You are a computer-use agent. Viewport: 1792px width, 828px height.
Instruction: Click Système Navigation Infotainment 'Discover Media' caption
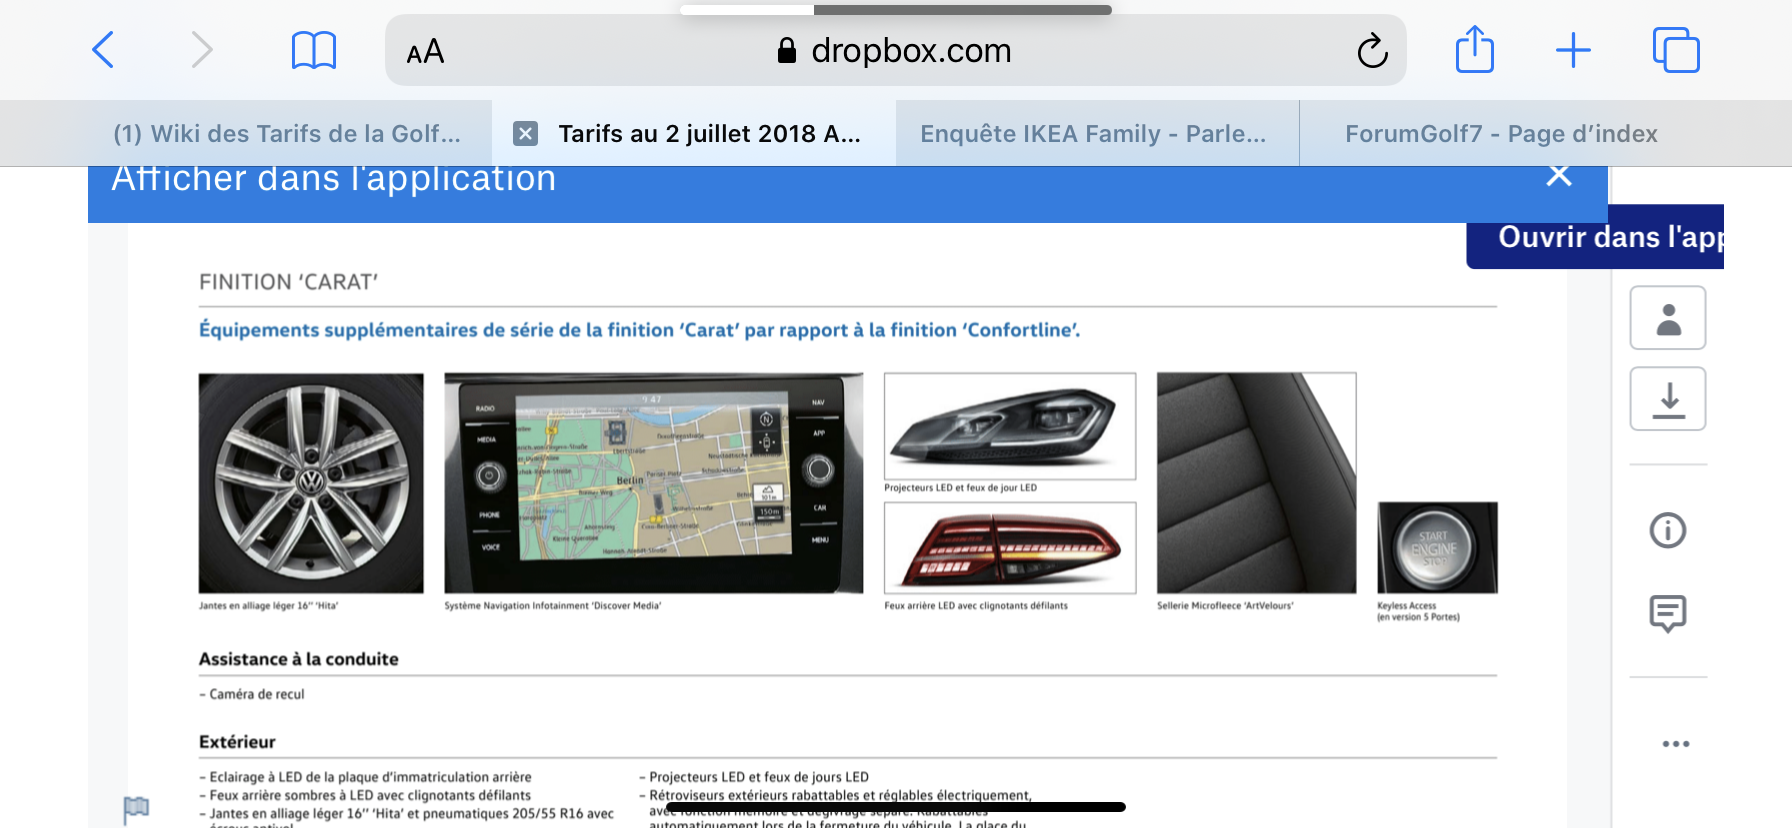(553, 606)
